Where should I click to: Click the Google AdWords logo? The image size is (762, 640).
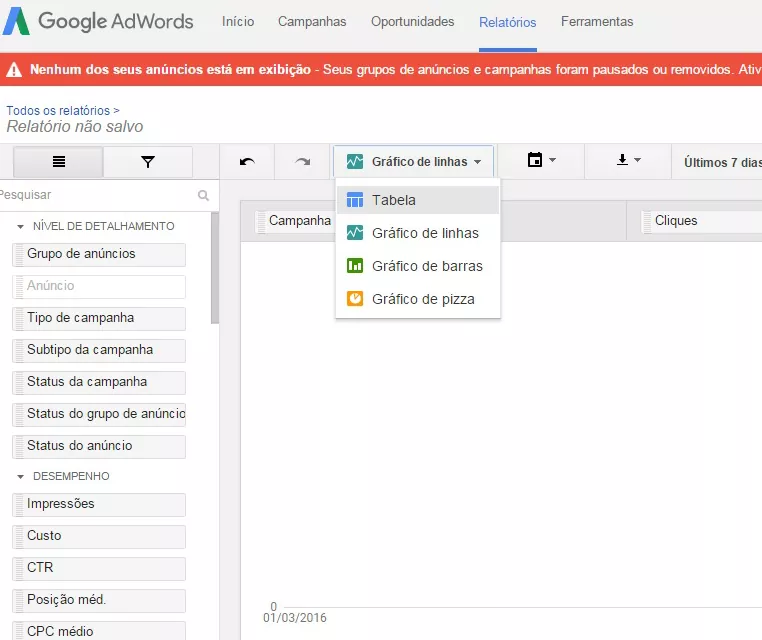pyautogui.click(x=98, y=21)
